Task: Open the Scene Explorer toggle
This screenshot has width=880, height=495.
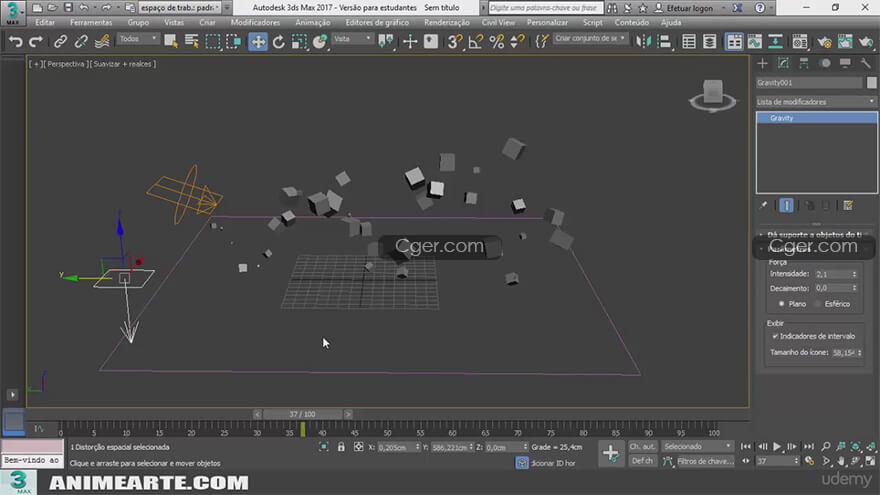Action: 689,42
